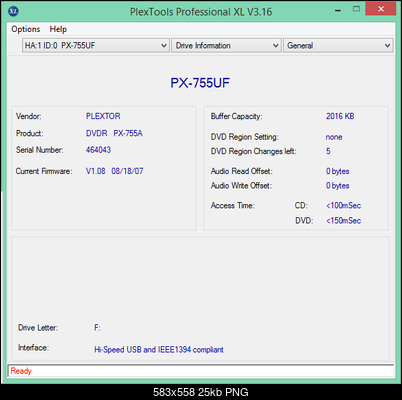Click the Product: label
The width and height of the screenshot is (402, 400).
tap(30, 133)
